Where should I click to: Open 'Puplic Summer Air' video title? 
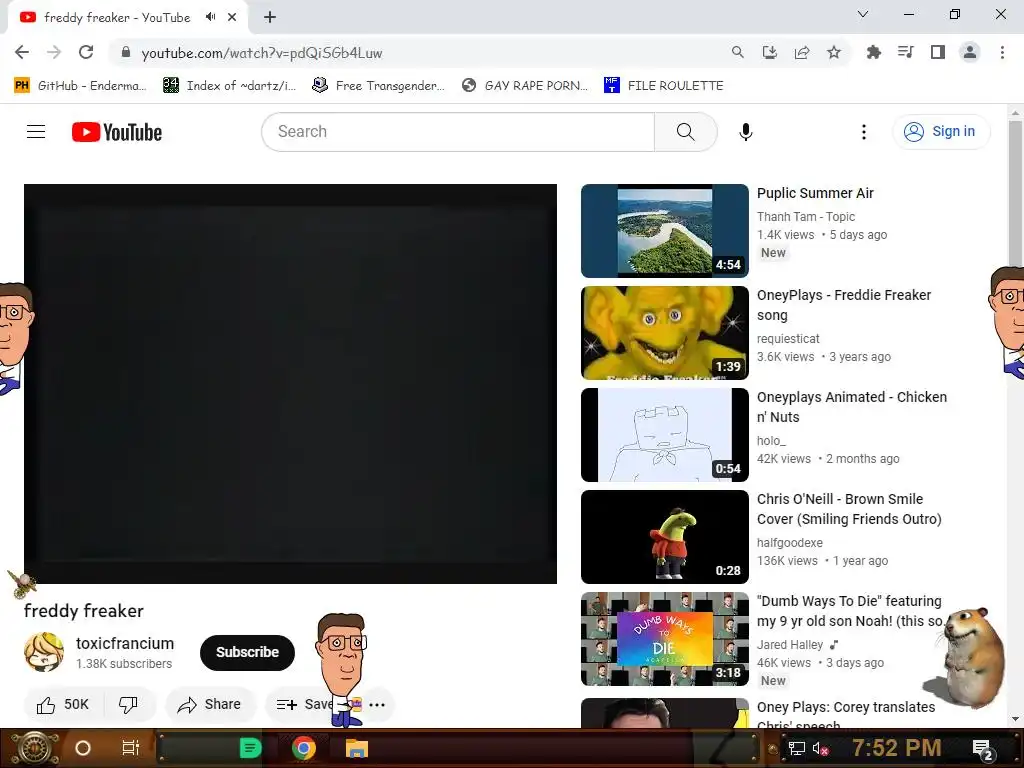[x=815, y=193]
